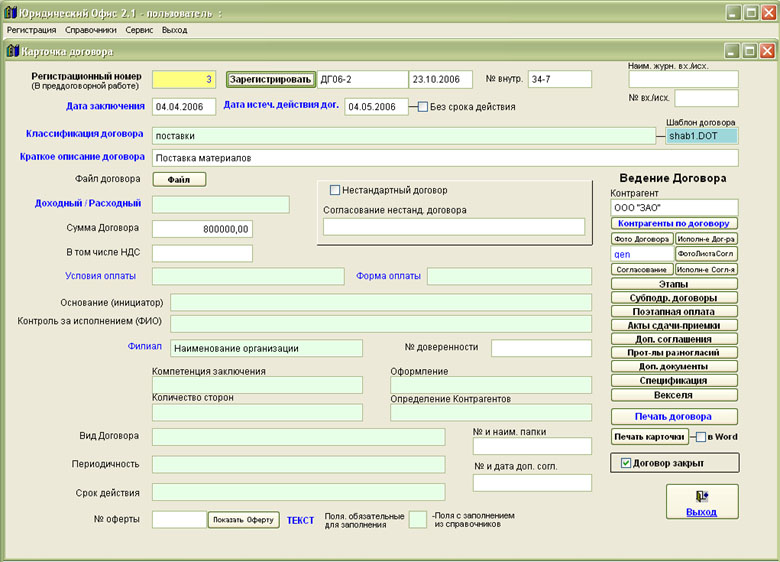The height and width of the screenshot is (562, 780).
Task: Open Контрагенты по договору
Action: tap(674, 223)
